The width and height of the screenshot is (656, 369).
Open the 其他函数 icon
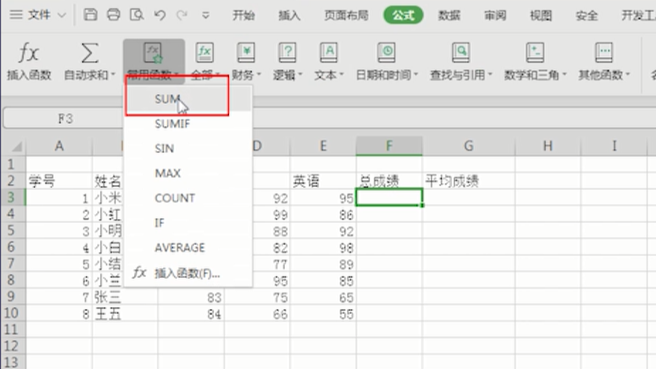[604, 53]
